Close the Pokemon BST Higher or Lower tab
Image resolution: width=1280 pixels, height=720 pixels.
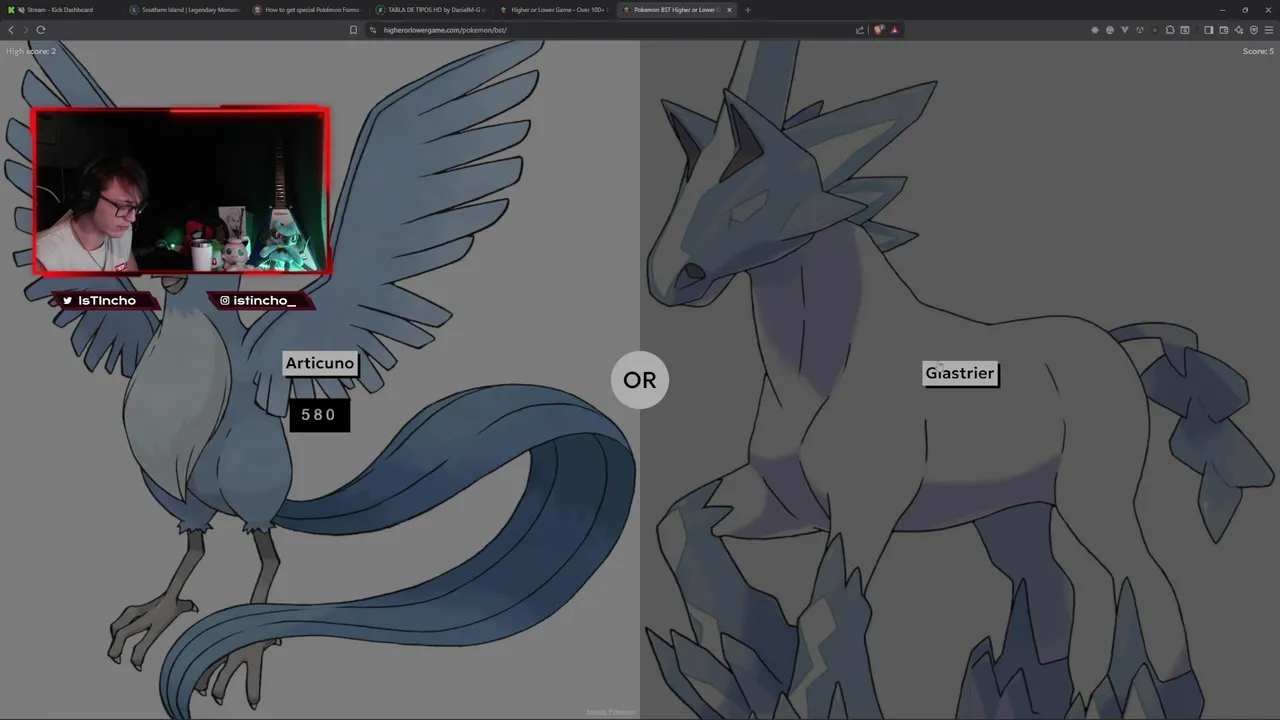click(x=729, y=10)
